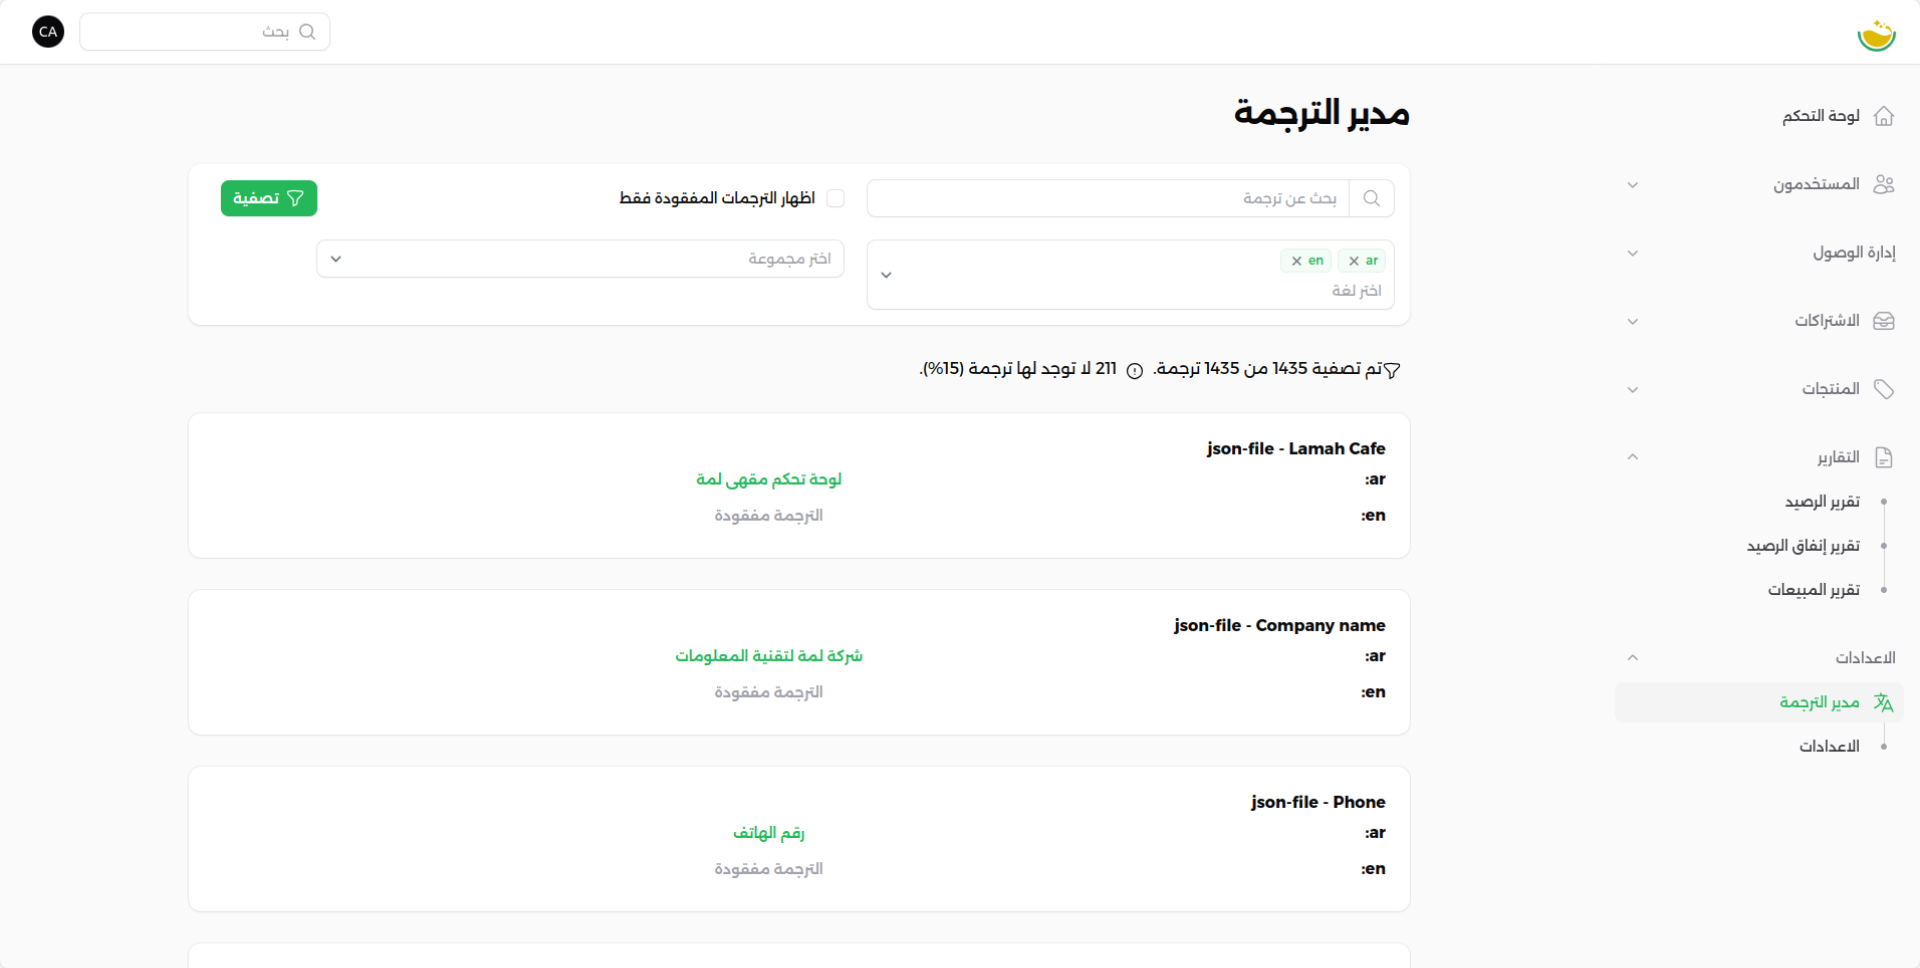
Task: Click the translation search magnifier icon
Action: tap(1372, 198)
